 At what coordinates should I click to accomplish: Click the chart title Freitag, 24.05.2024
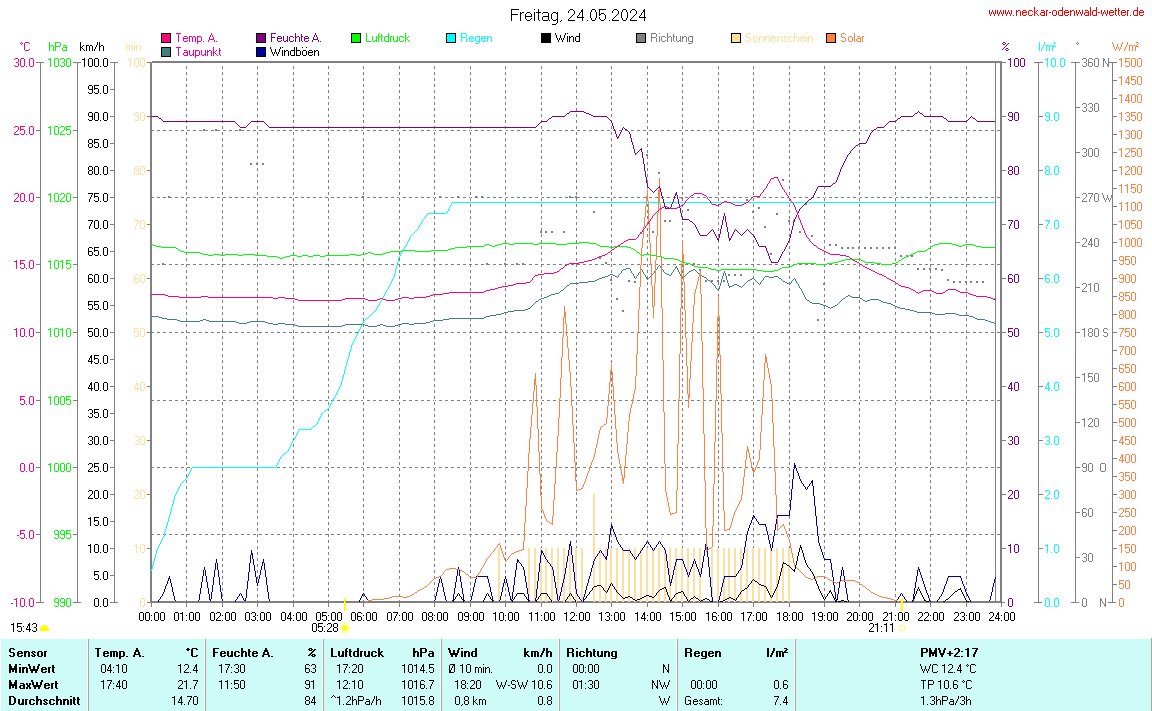pos(577,15)
